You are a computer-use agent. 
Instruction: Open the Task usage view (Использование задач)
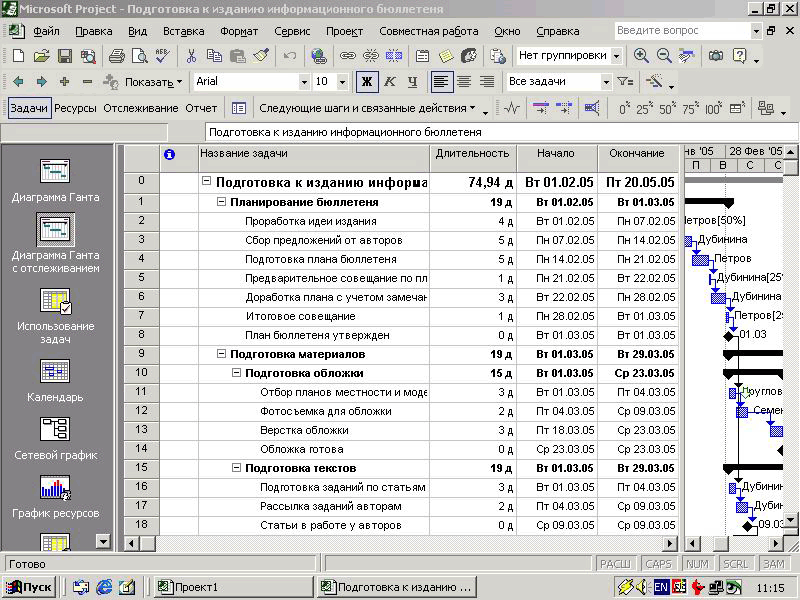(55, 316)
